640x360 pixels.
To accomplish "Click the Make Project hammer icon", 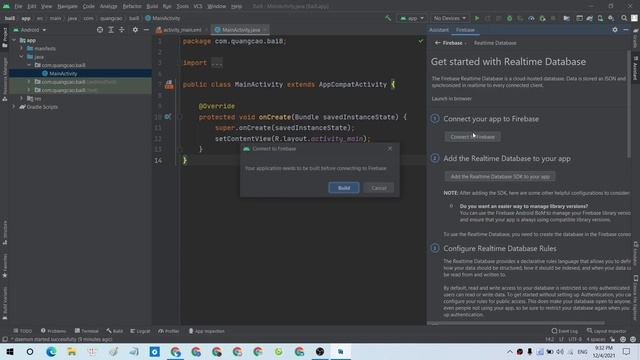I will point(388,18).
